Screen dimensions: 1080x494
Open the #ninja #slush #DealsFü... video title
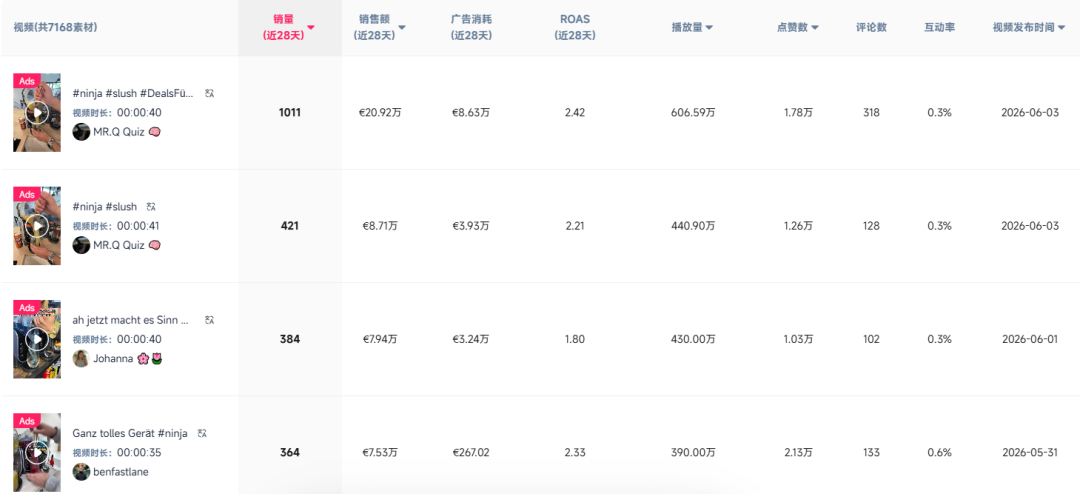click(x=133, y=93)
